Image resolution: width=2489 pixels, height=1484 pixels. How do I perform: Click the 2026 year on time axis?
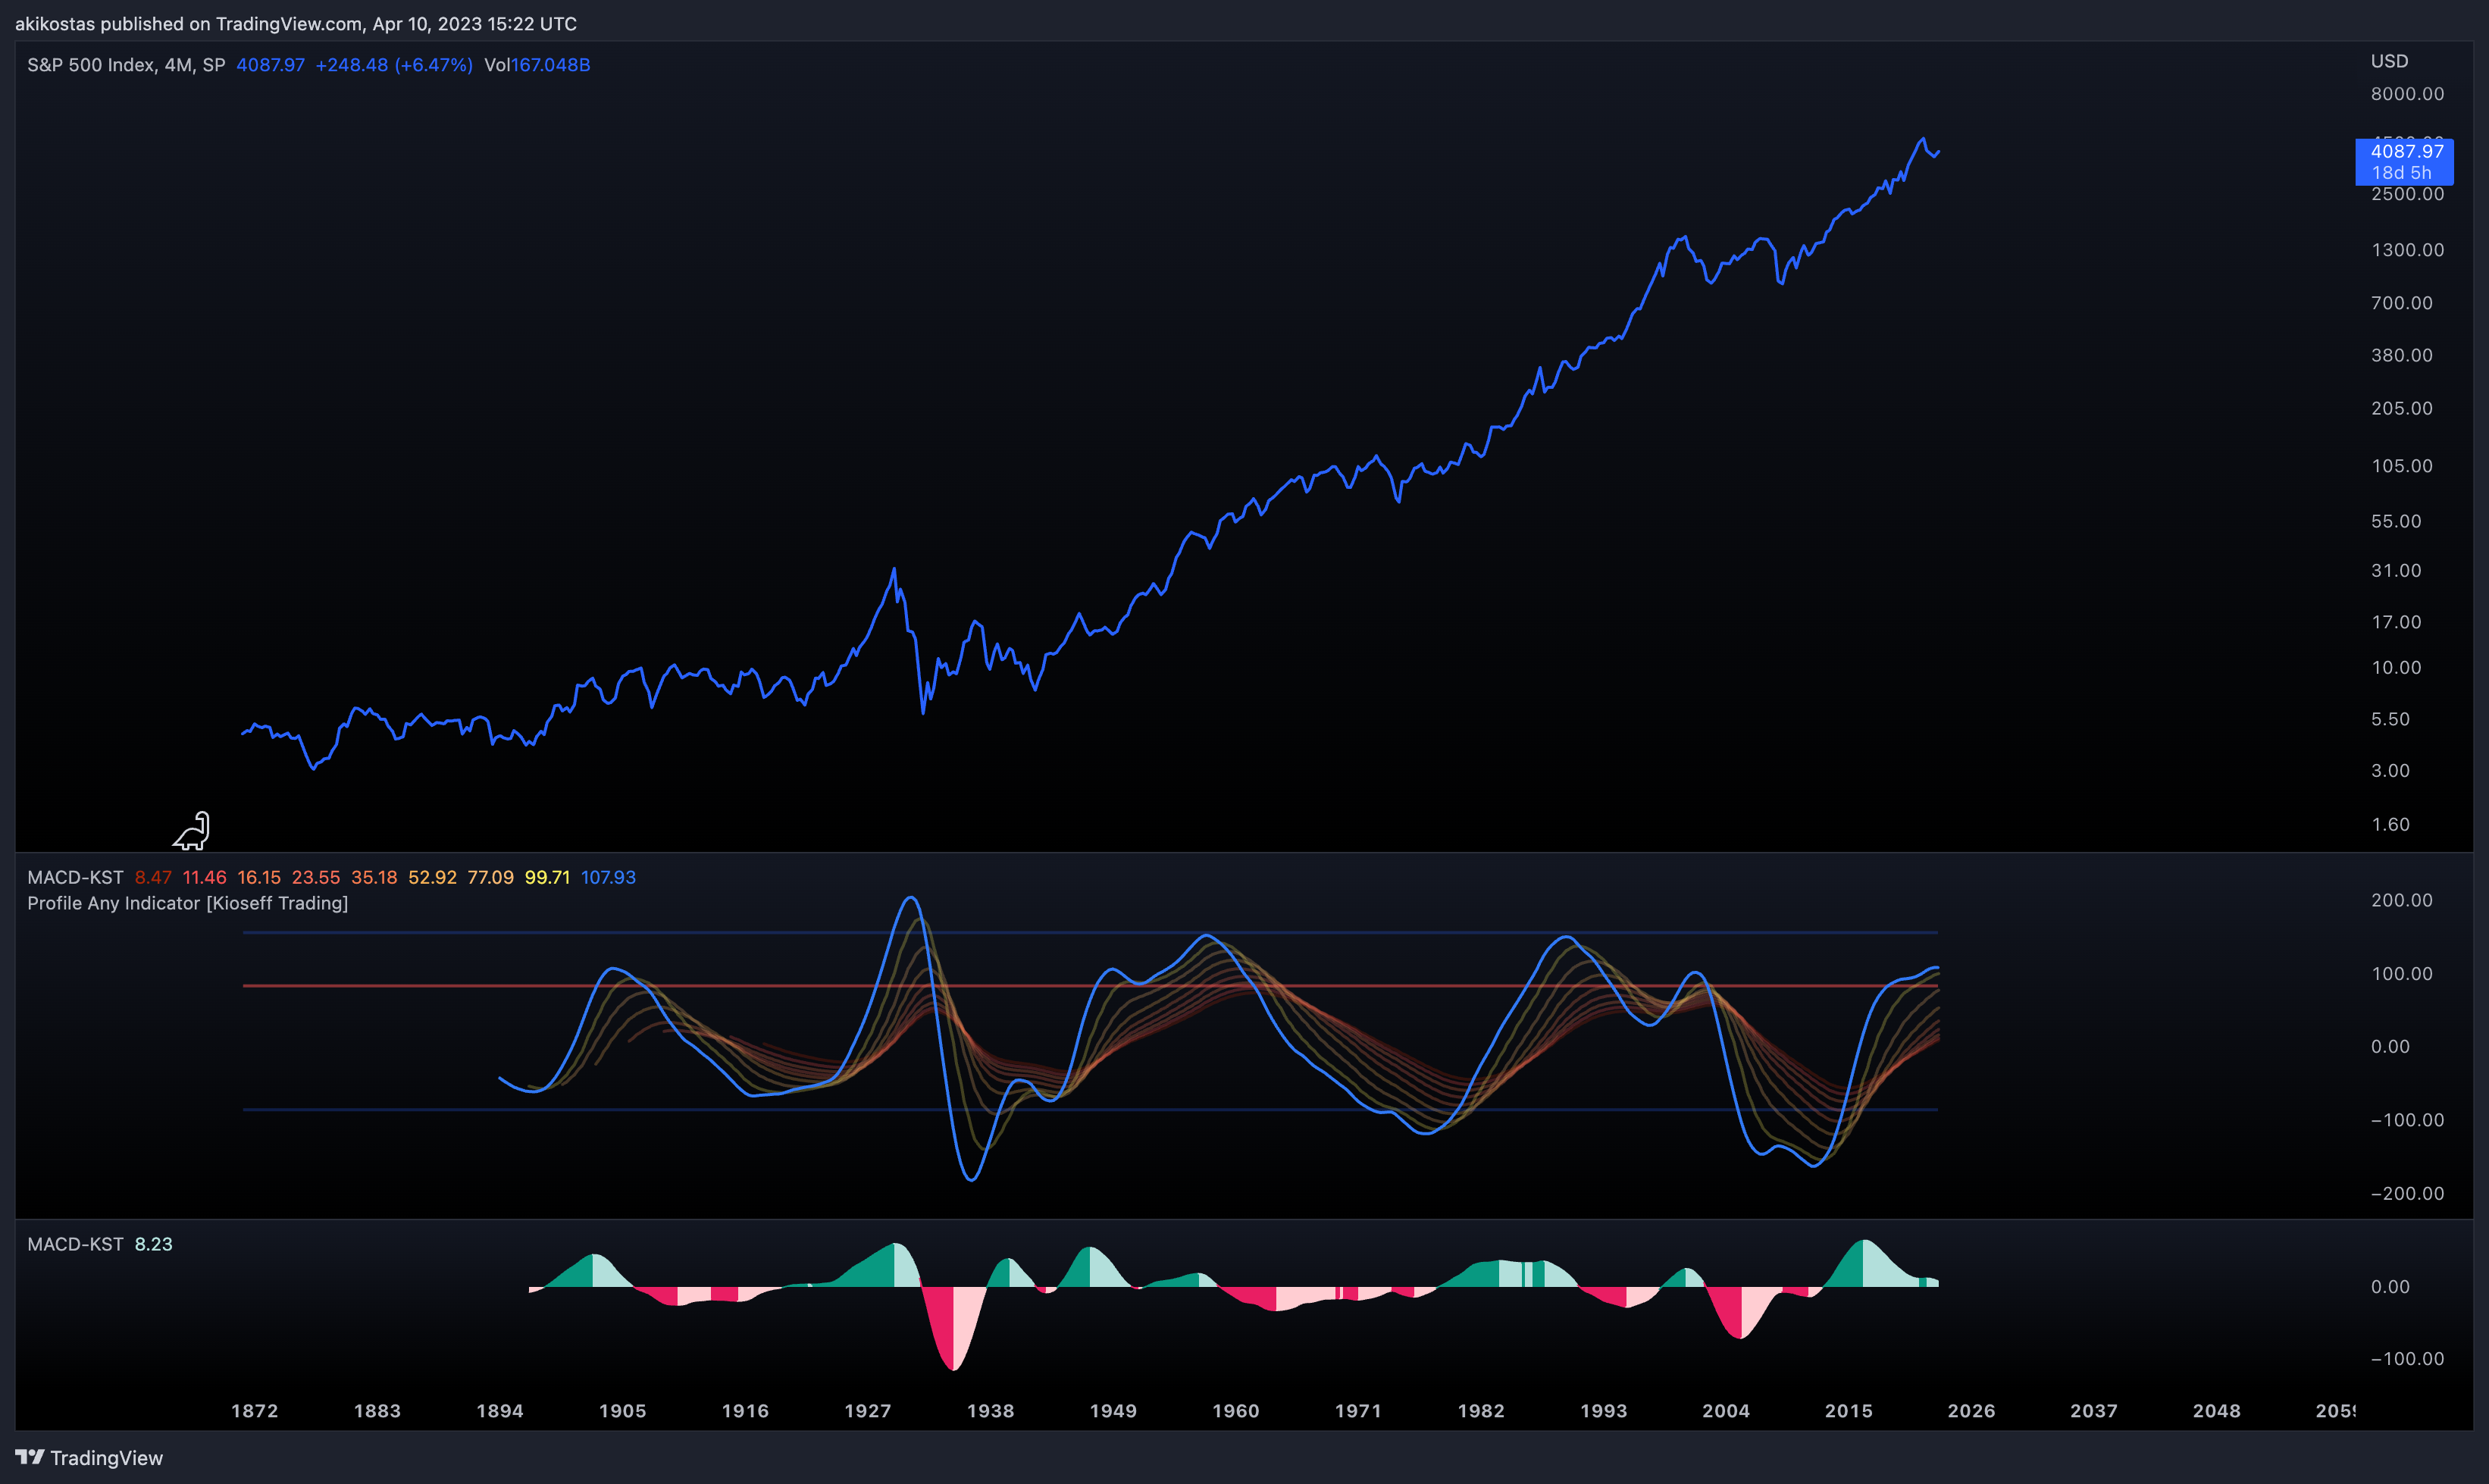(x=1971, y=1411)
